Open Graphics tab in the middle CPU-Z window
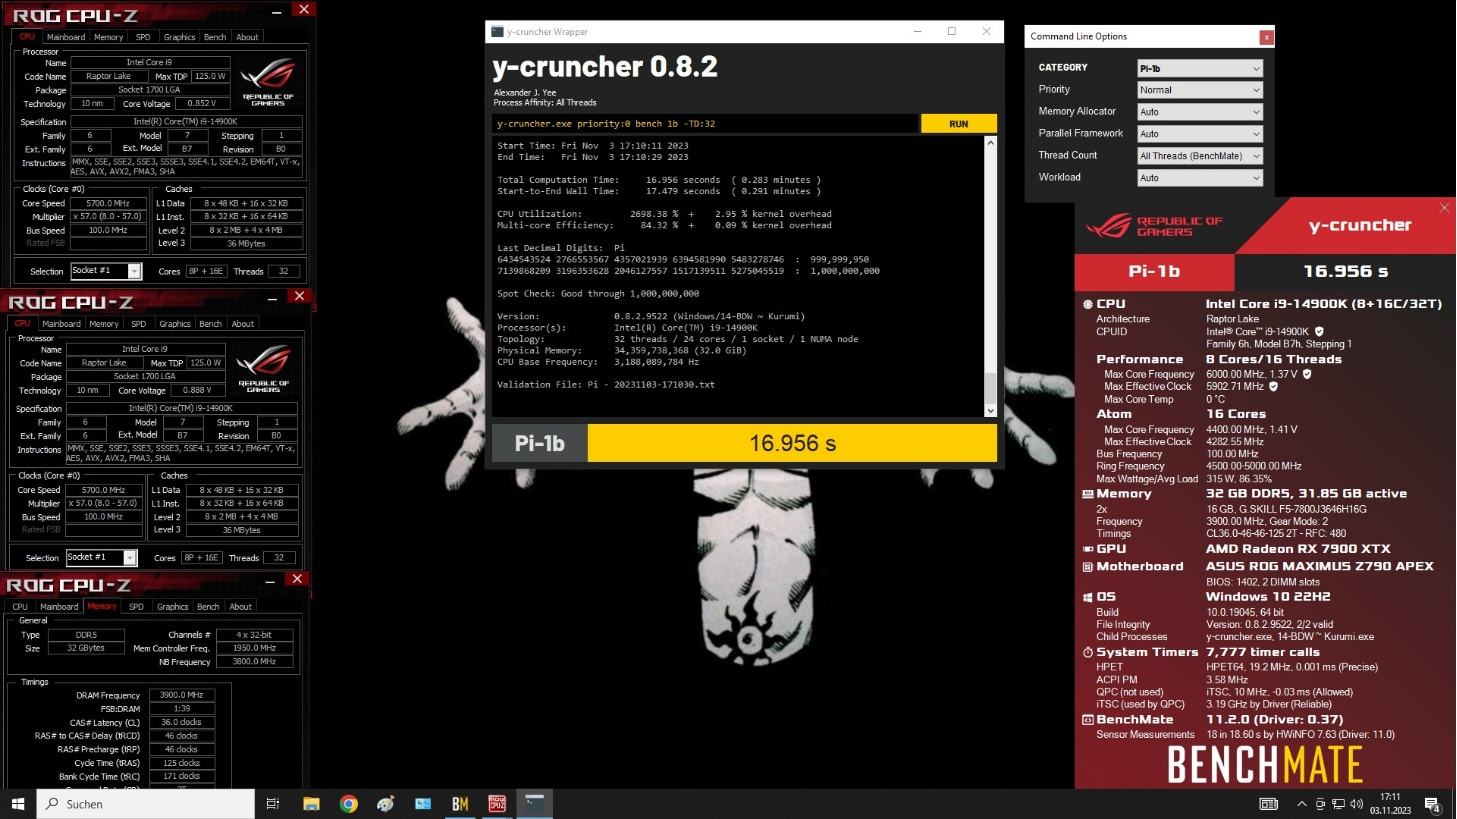This screenshot has height=819, width=1457. pos(174,324)
